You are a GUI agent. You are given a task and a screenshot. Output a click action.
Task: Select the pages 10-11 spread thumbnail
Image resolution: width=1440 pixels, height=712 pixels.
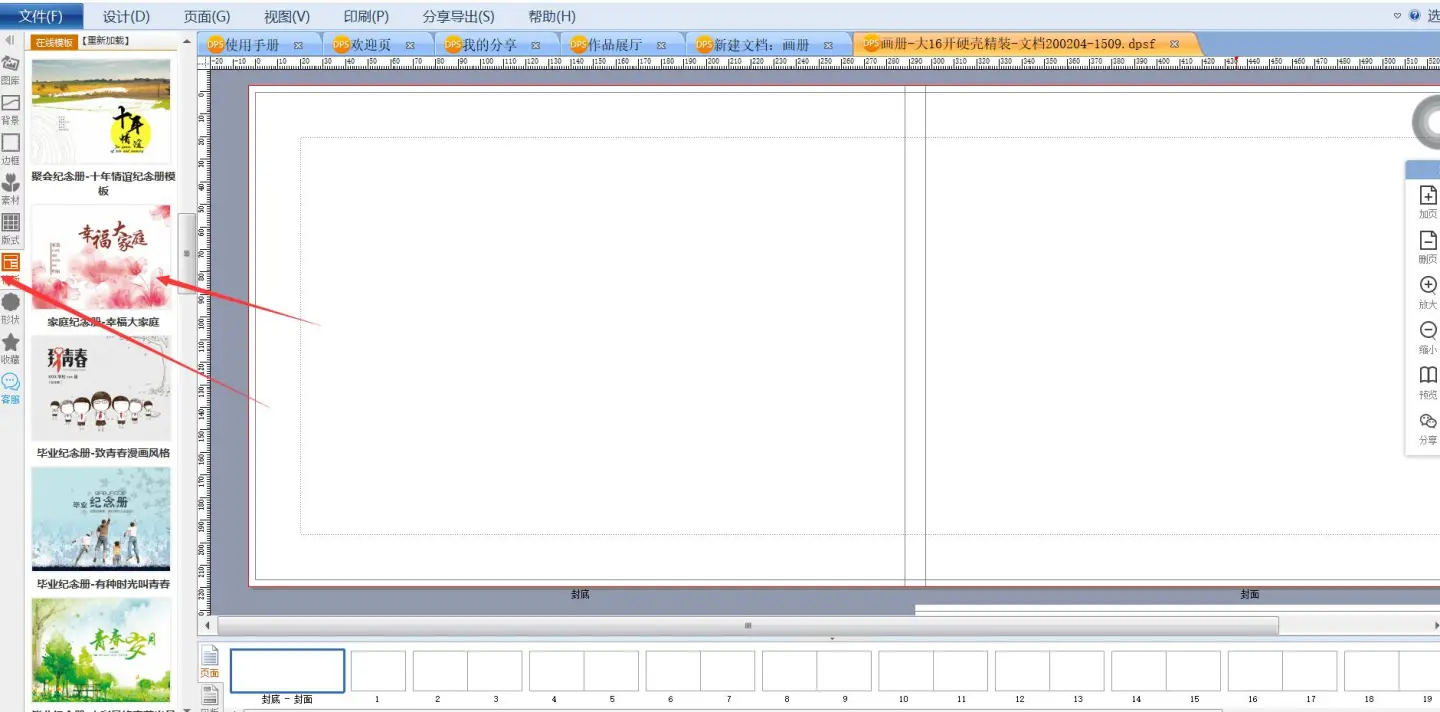pyautogui.click(x=933, y=671)
